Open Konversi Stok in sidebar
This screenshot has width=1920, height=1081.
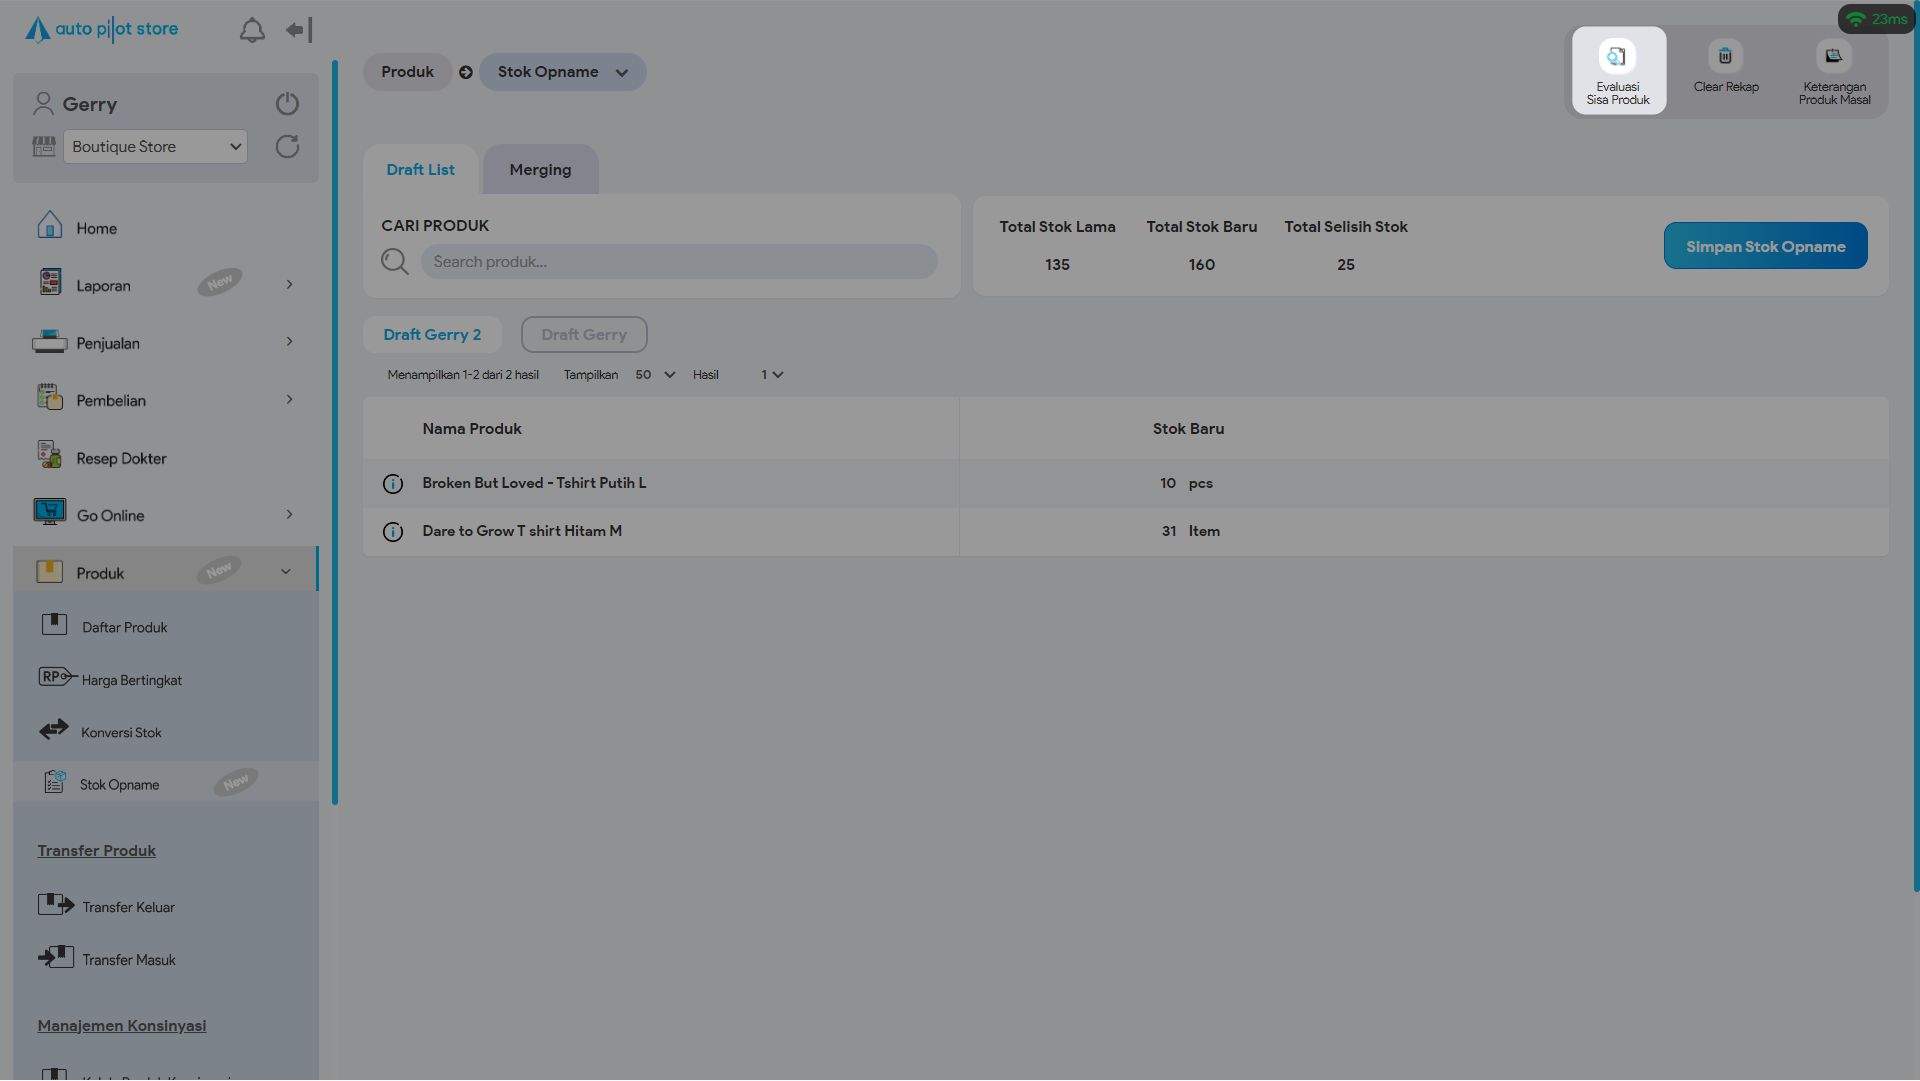(121, 733)
